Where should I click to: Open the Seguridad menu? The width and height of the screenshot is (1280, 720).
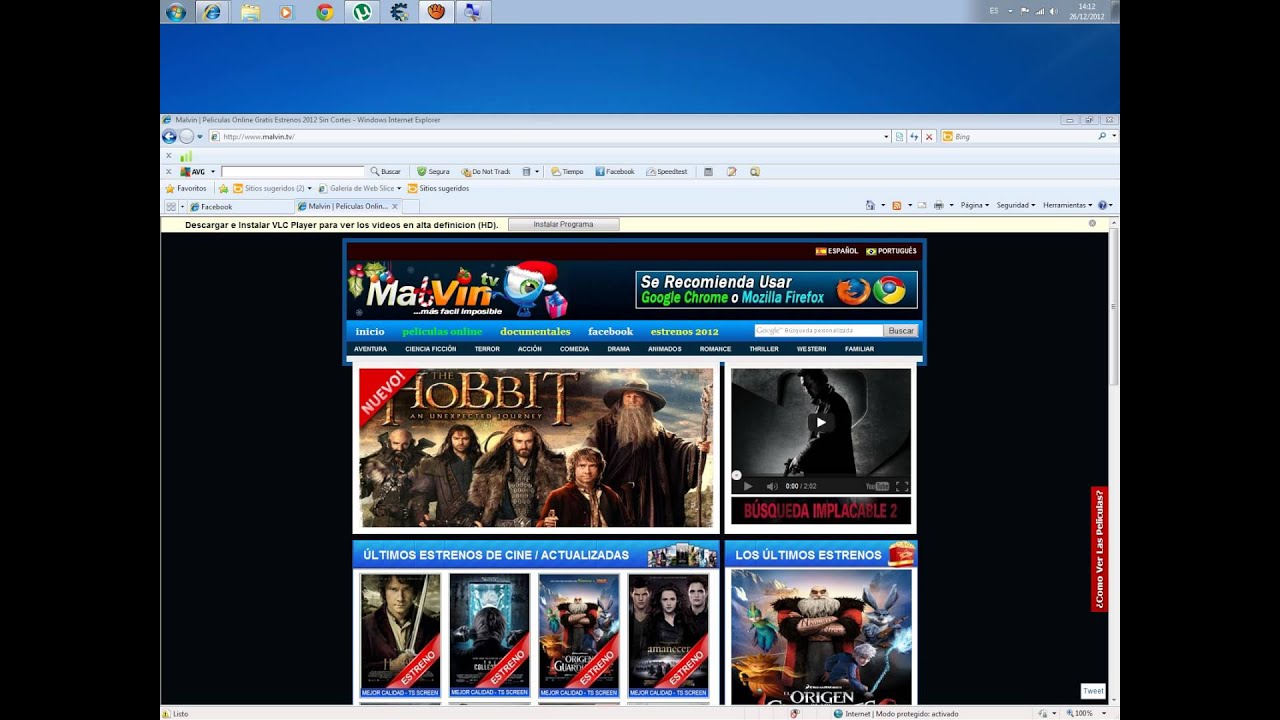pos(1016,205)
